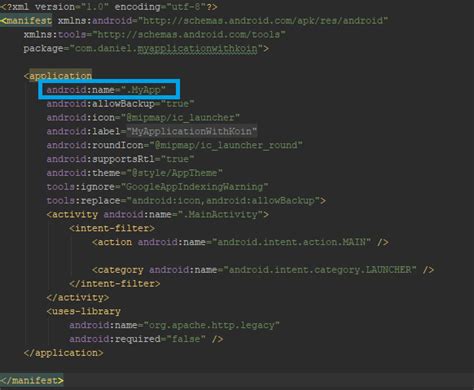Click android:allowBackup attribute line
The width and height of the screenshot is (474, 390).
click(x=120, y=104)
